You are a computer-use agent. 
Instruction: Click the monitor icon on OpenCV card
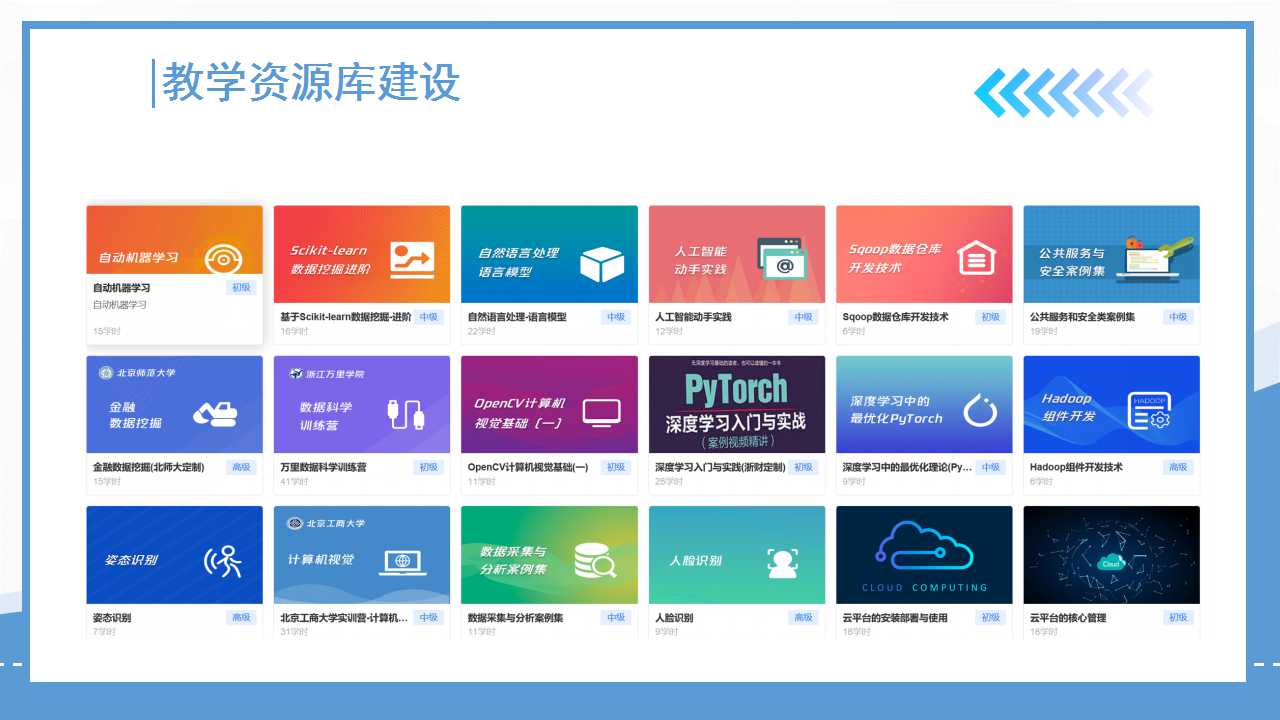(x=601, y=411)
